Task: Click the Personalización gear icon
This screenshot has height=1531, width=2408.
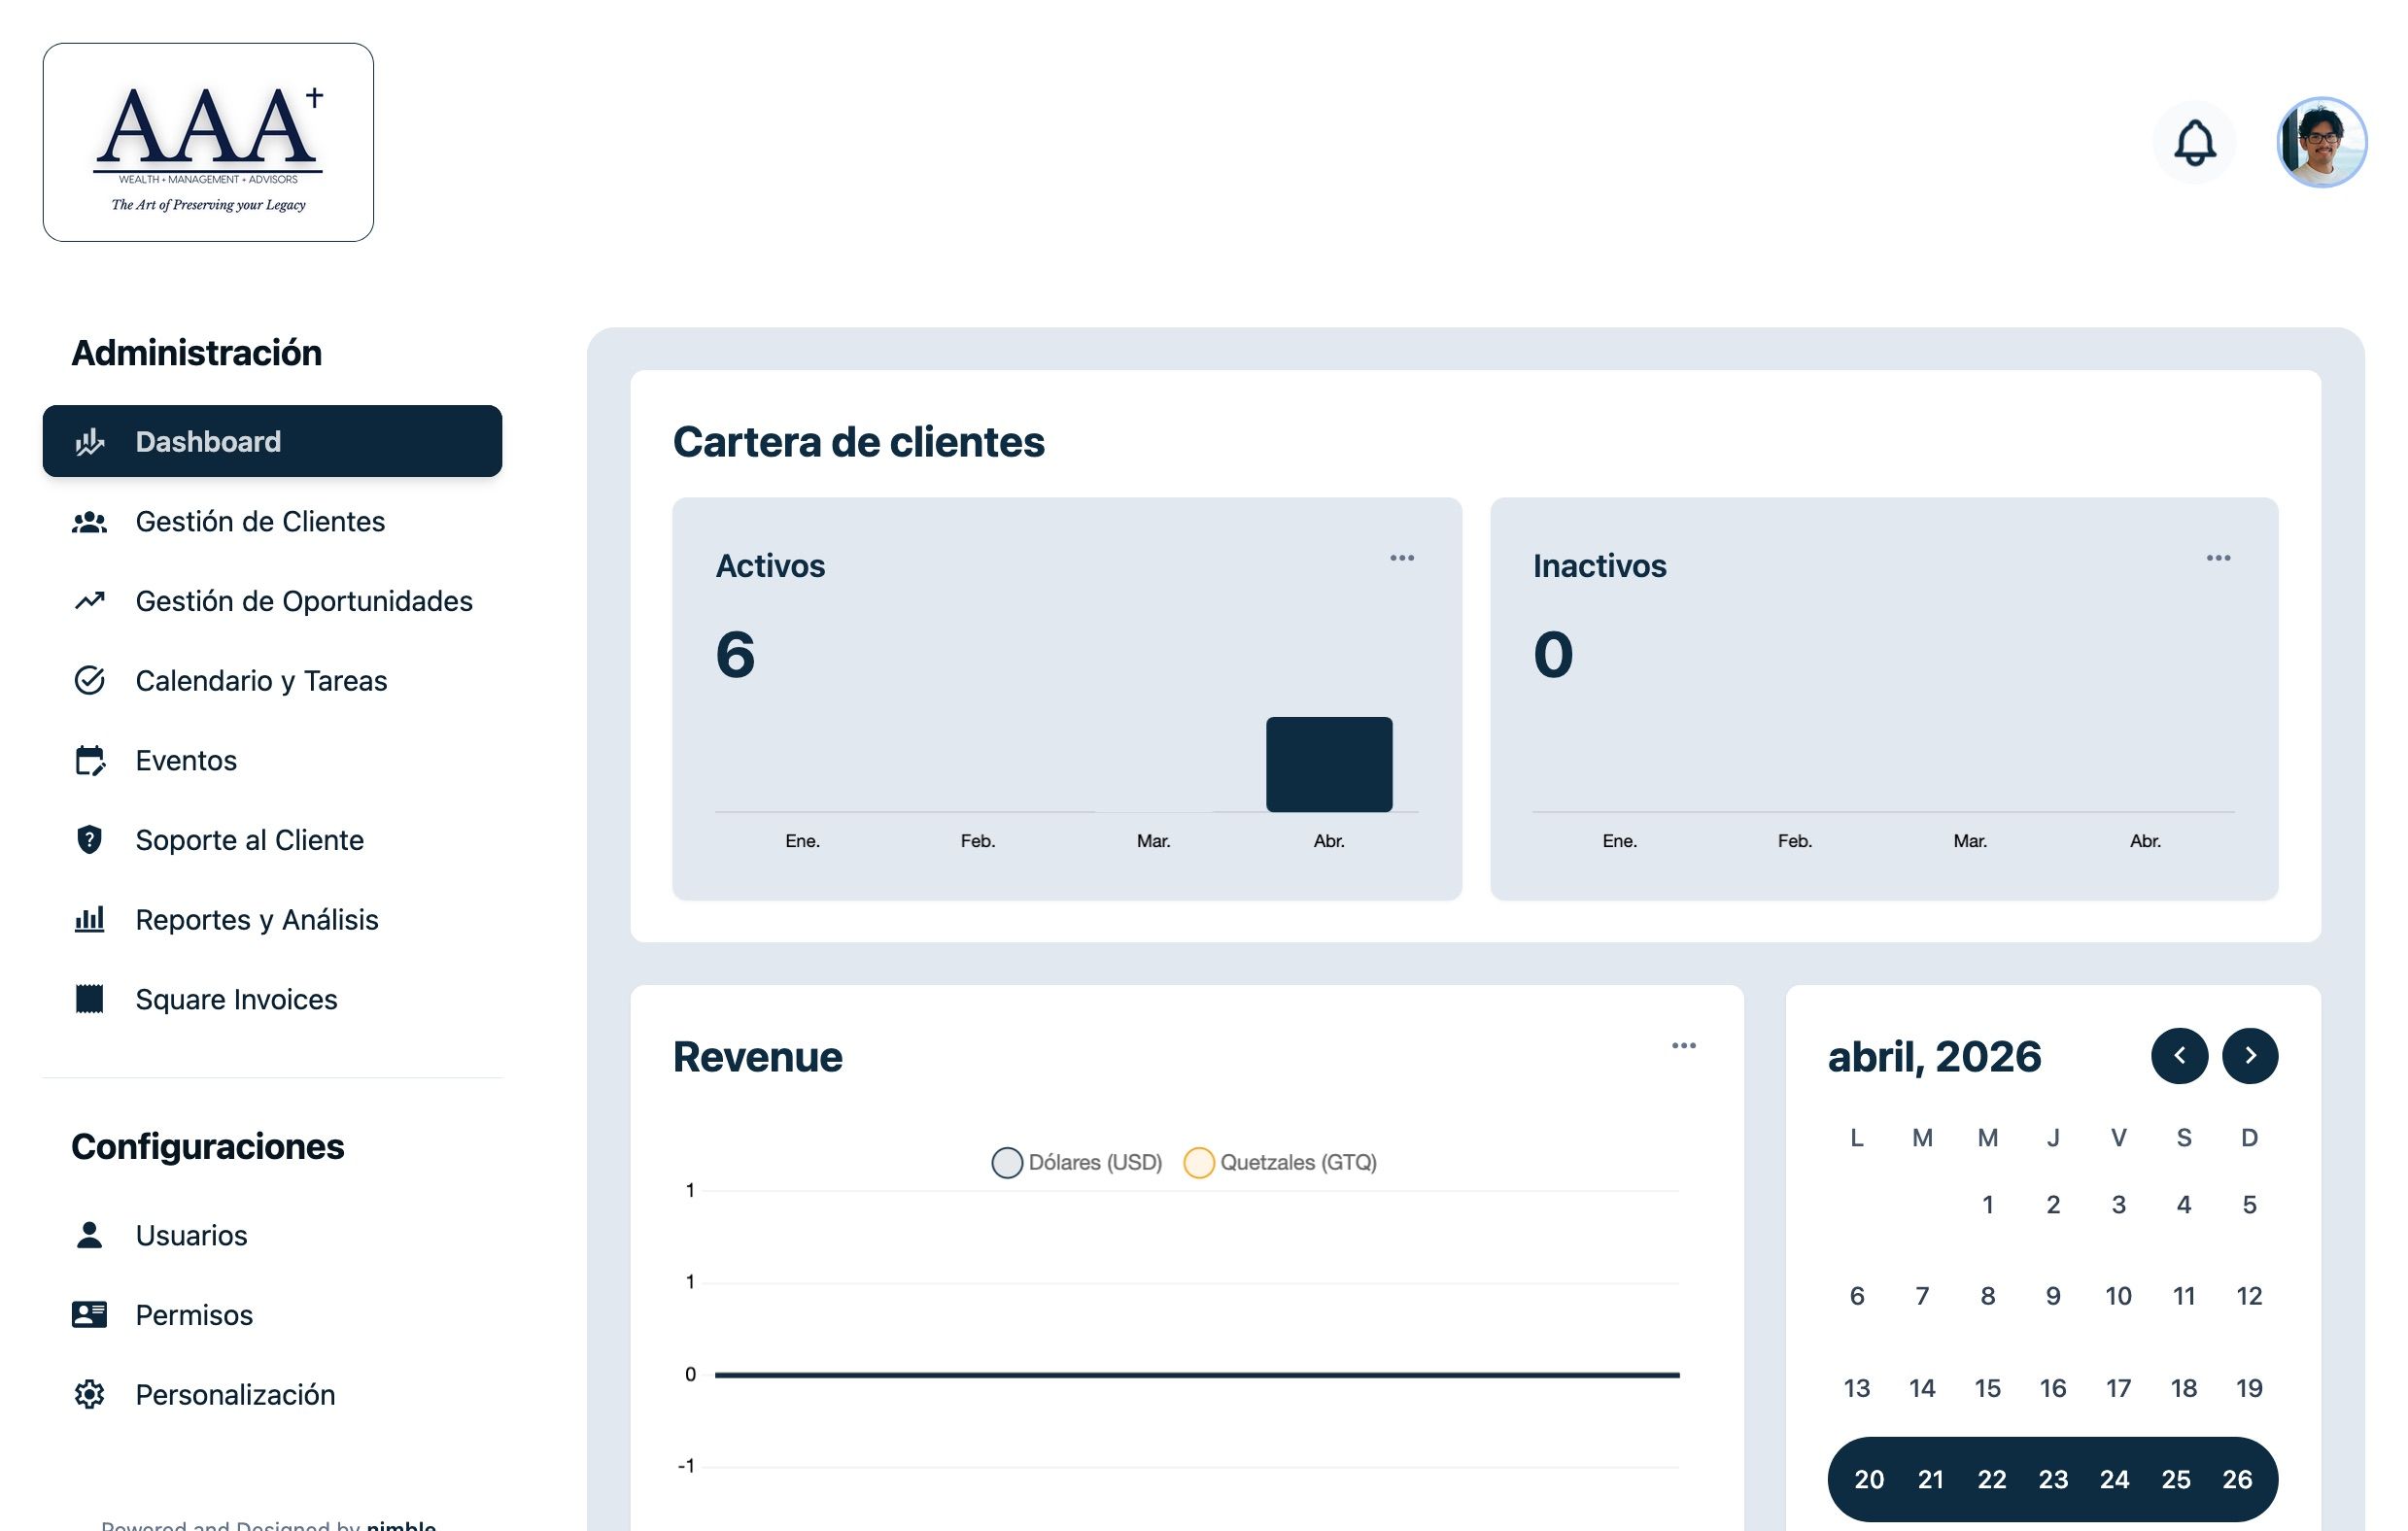Action: (90, 1394)
